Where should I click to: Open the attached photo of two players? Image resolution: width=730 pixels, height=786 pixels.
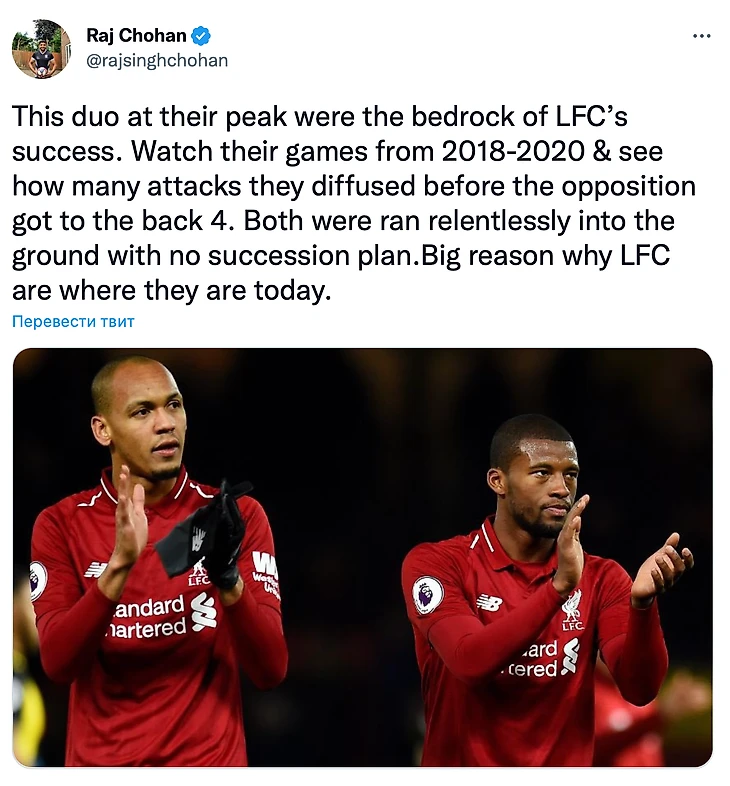pos(362,557)
